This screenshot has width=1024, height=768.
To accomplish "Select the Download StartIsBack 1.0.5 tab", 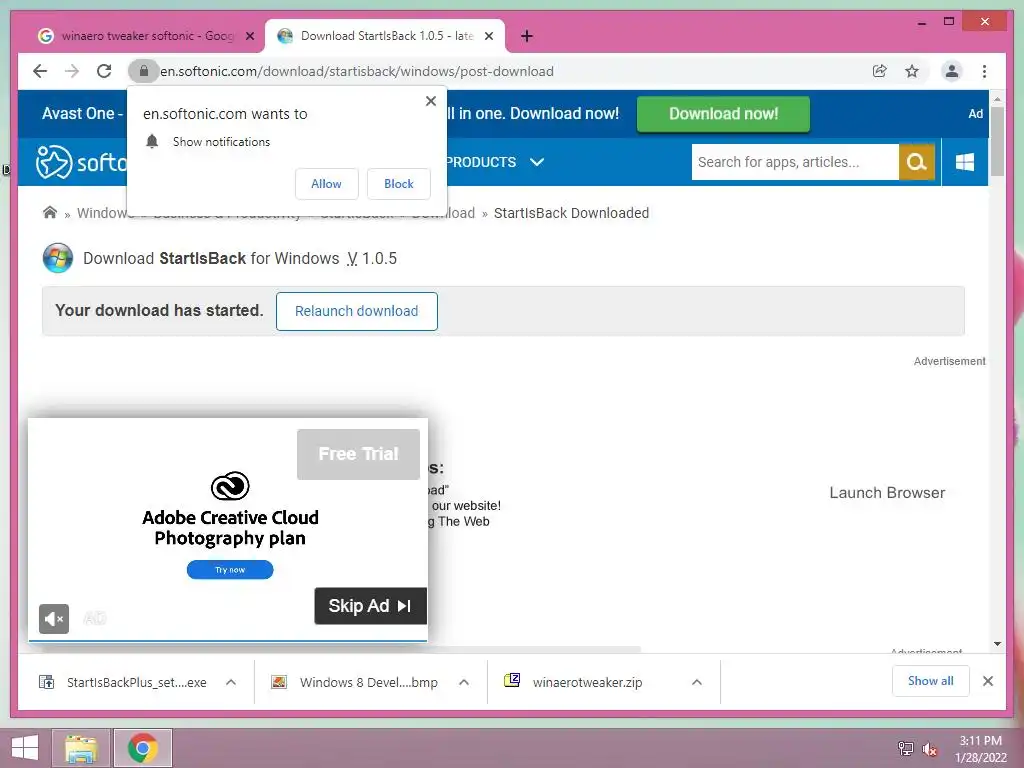I will (x=386, y=36).
